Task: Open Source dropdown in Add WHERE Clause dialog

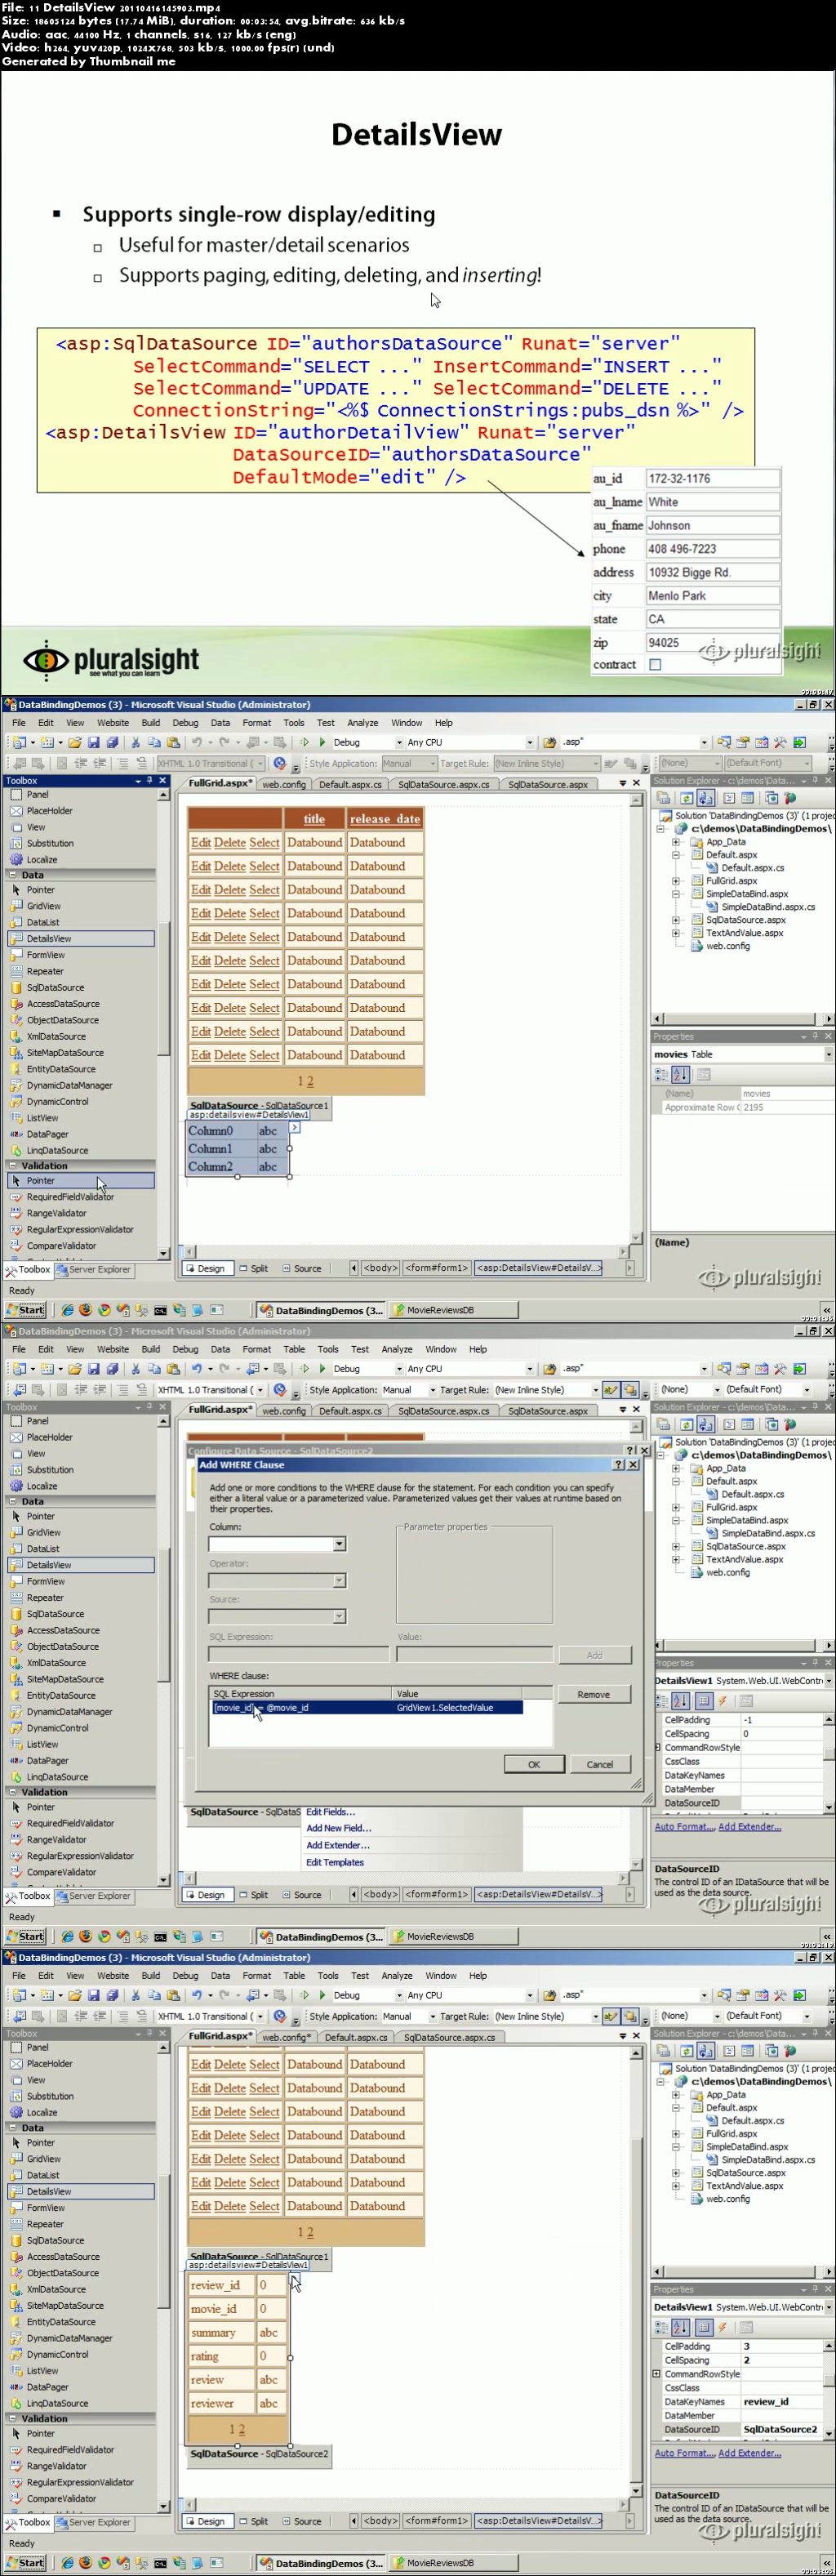Action: (339, 1616)
